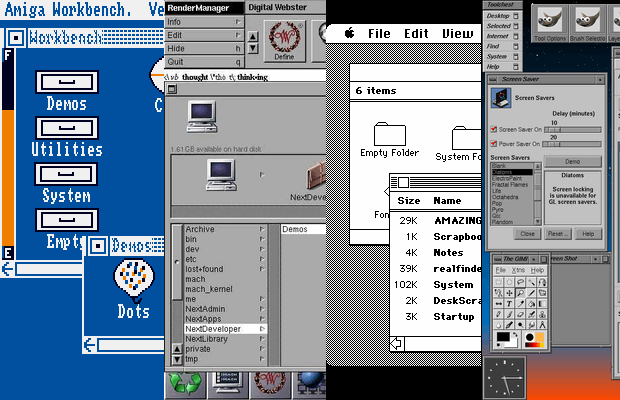Select GIMP blend gradient tool
620x400 pixels.
(542, 304)
